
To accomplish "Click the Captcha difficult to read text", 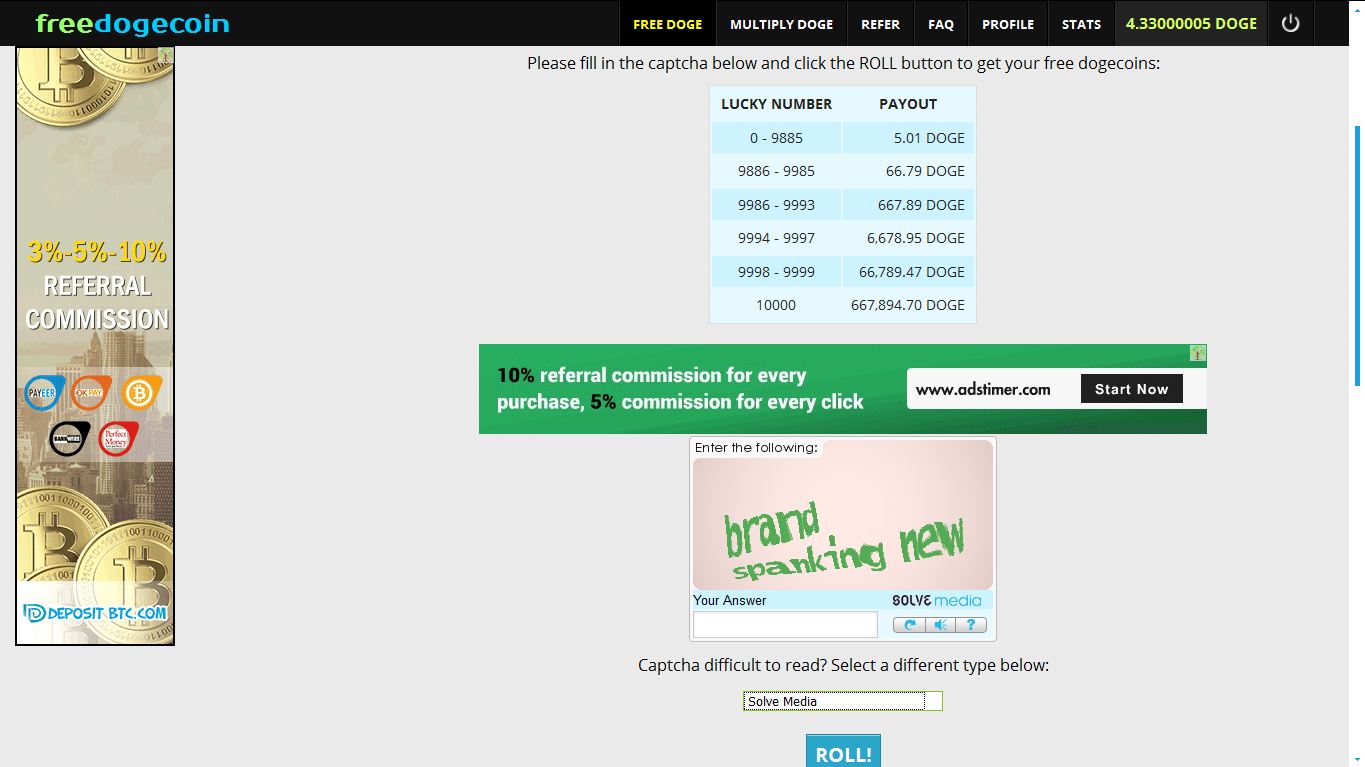I will [843, 665].
